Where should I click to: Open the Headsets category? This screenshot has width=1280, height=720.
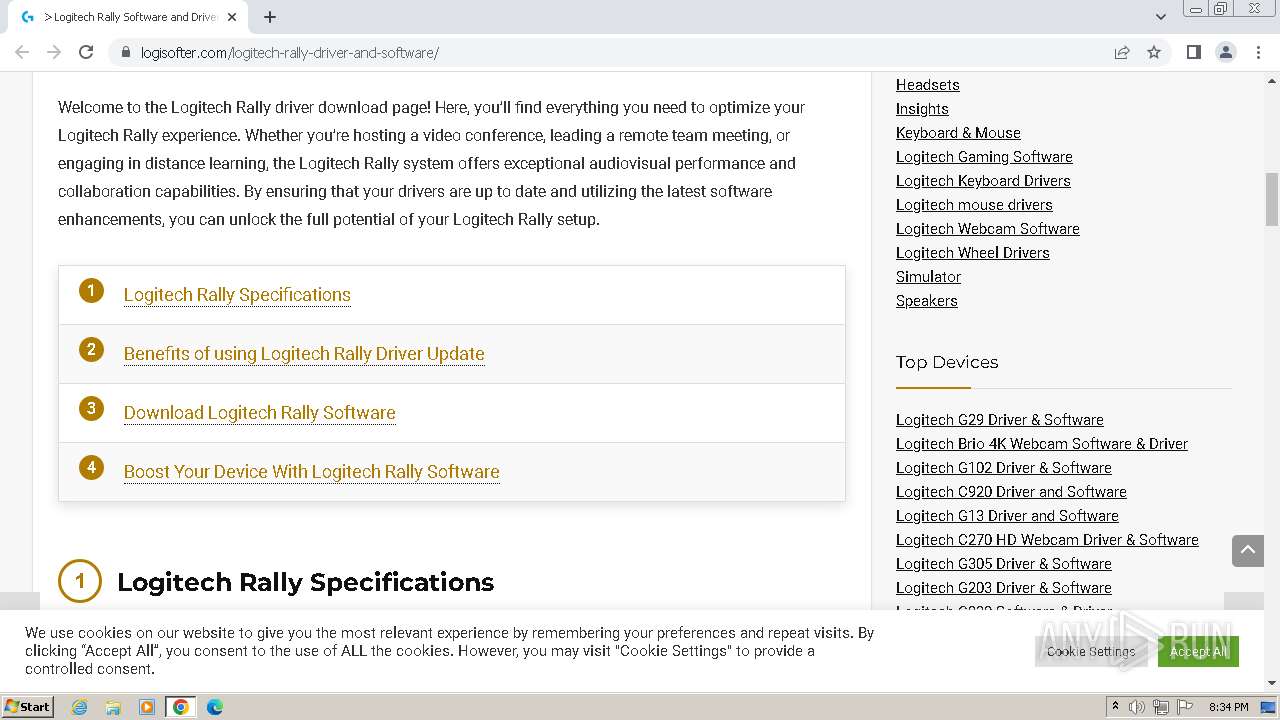[x=927, y=85]
